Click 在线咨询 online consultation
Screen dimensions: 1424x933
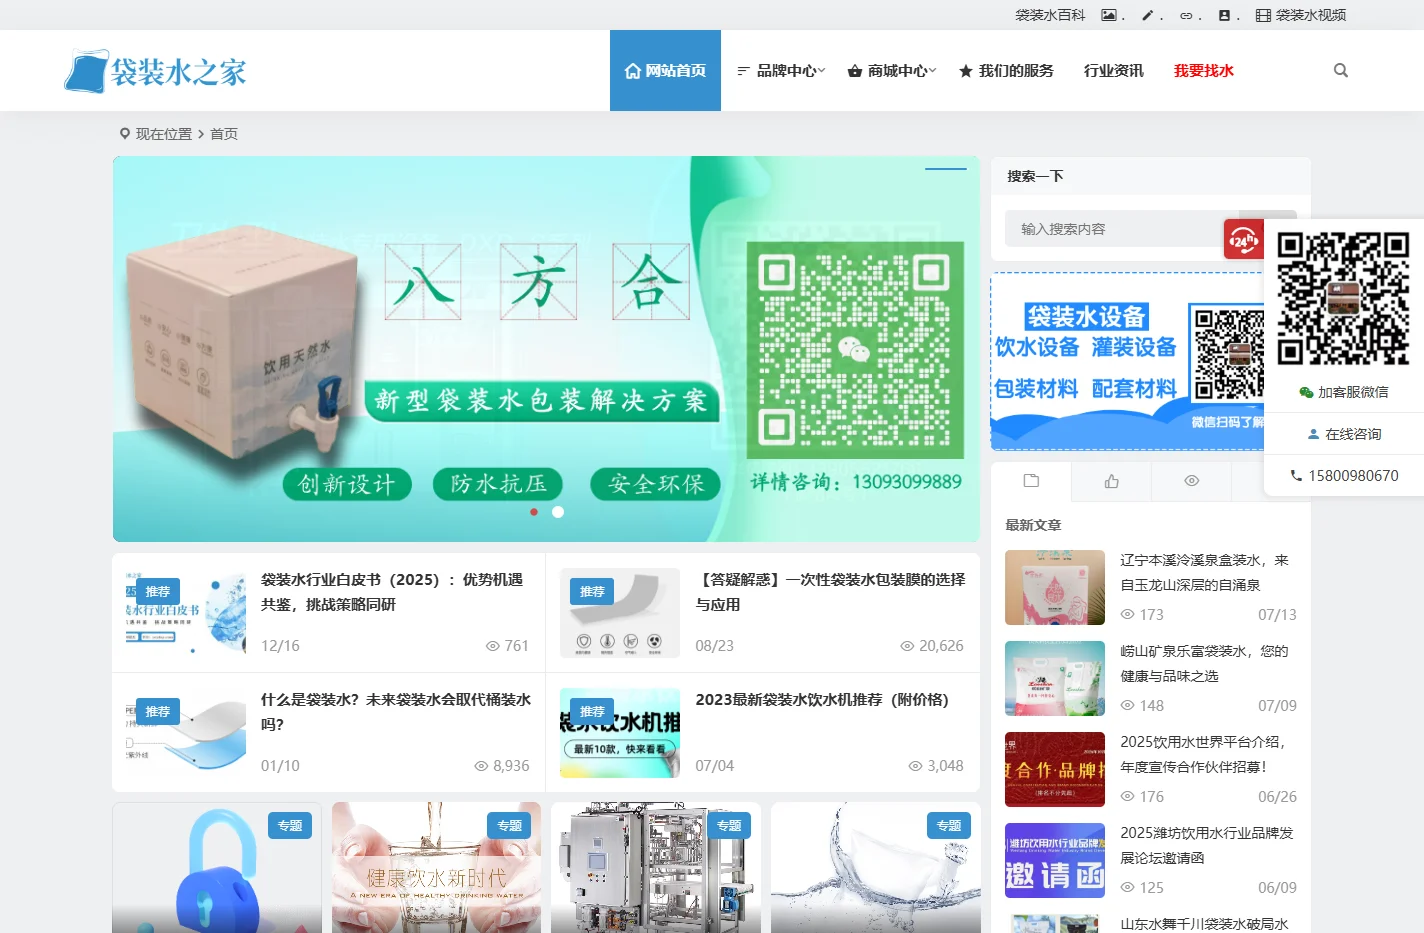tap(1344, 434)
